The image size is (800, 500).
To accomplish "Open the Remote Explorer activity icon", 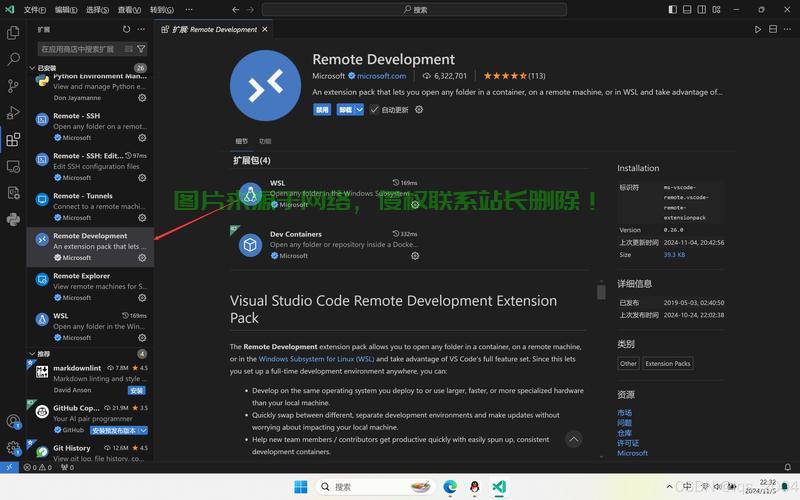I will pyautogui.click(x=13, y=166).
